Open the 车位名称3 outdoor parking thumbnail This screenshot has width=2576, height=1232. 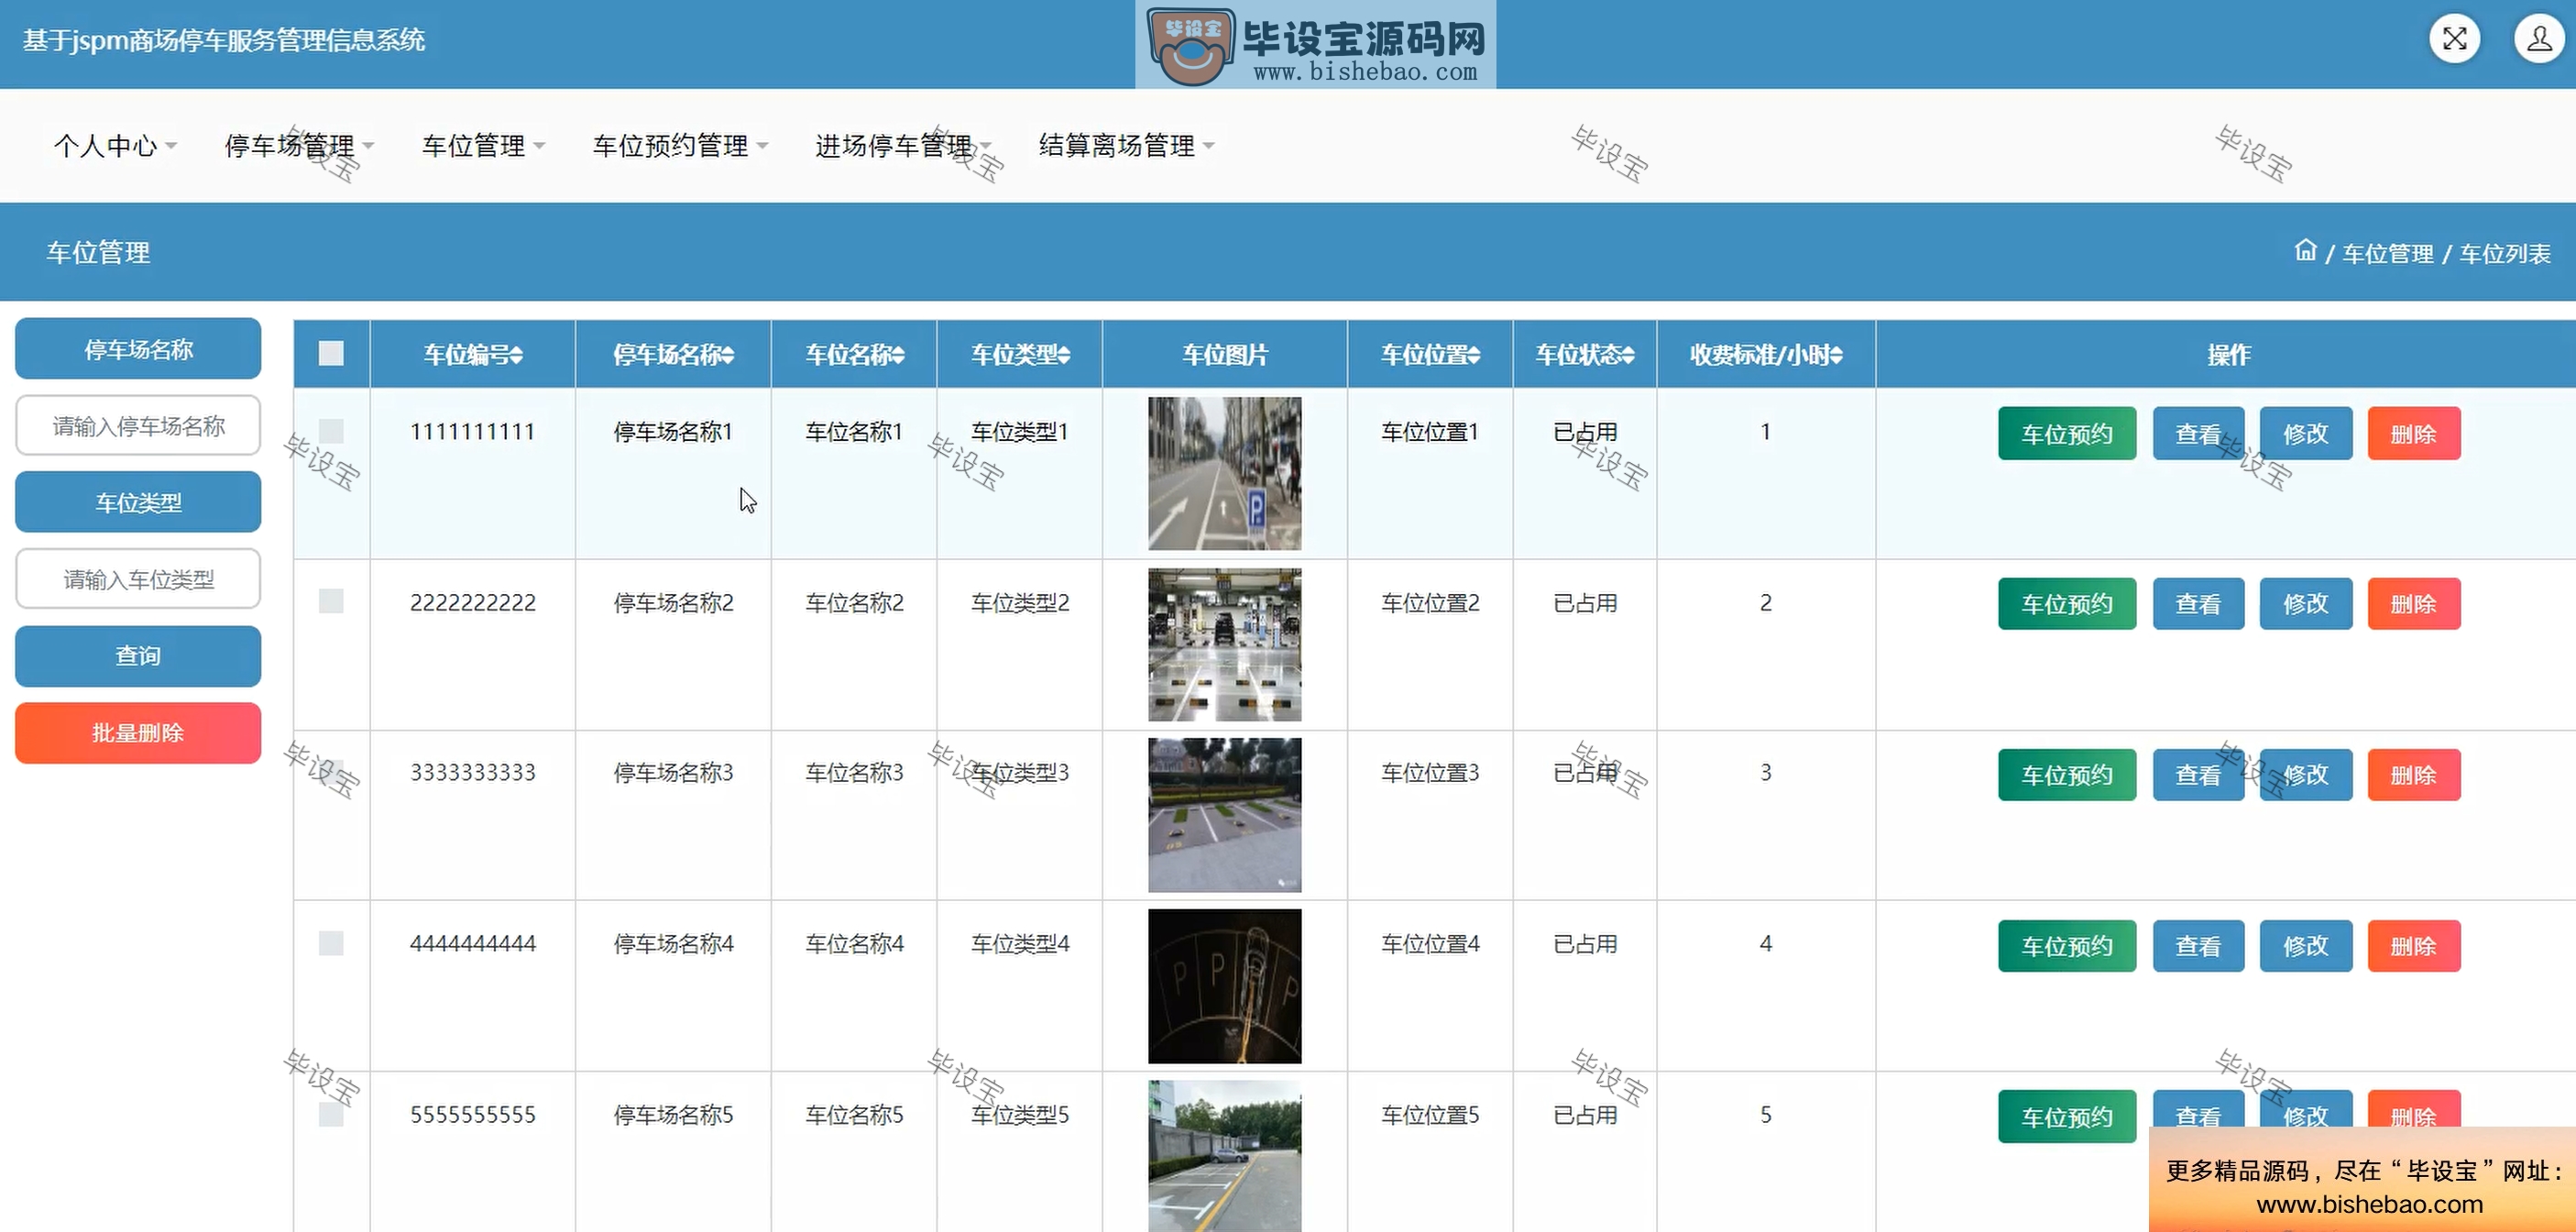coord(1225,815)
